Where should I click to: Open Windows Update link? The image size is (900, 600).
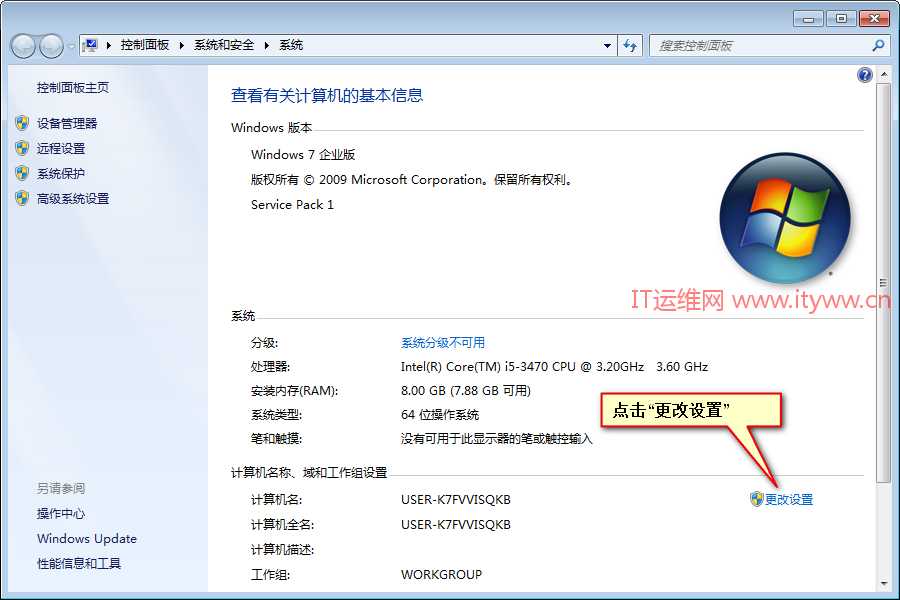(x=87, y=539)
